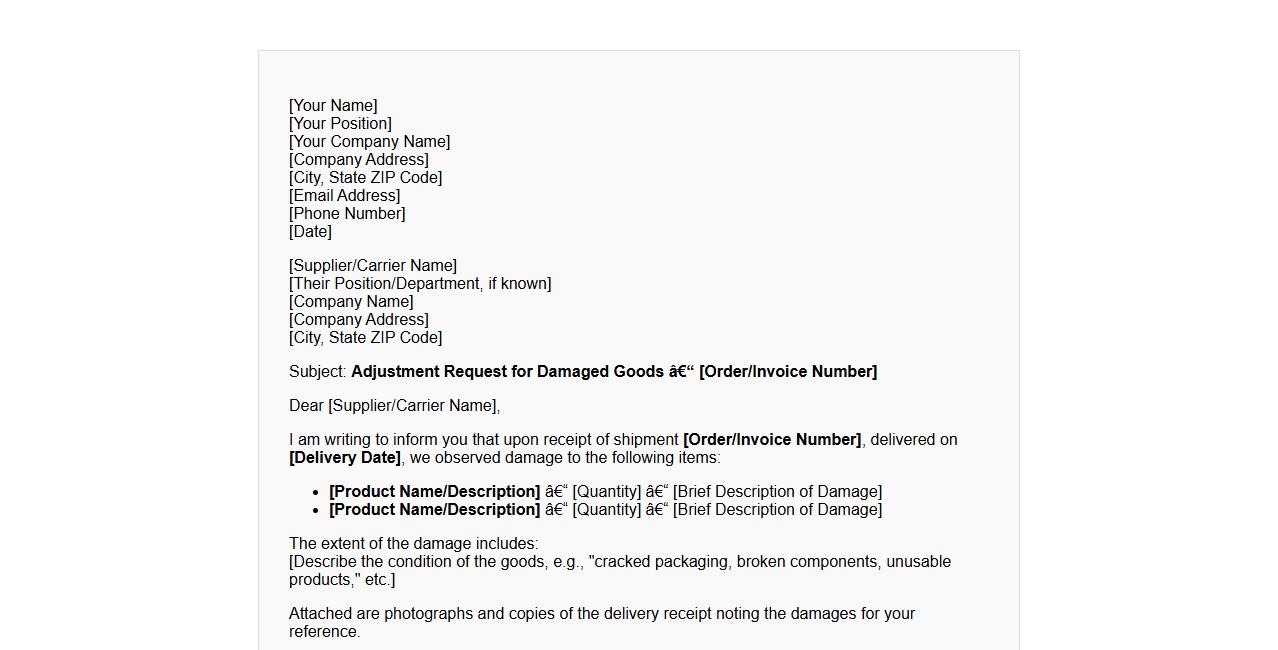Image resolution: width=1278 pixels, height=650 pixels.
Task: Click the [Email Address] placeholder line
Action: coord(344,196)
